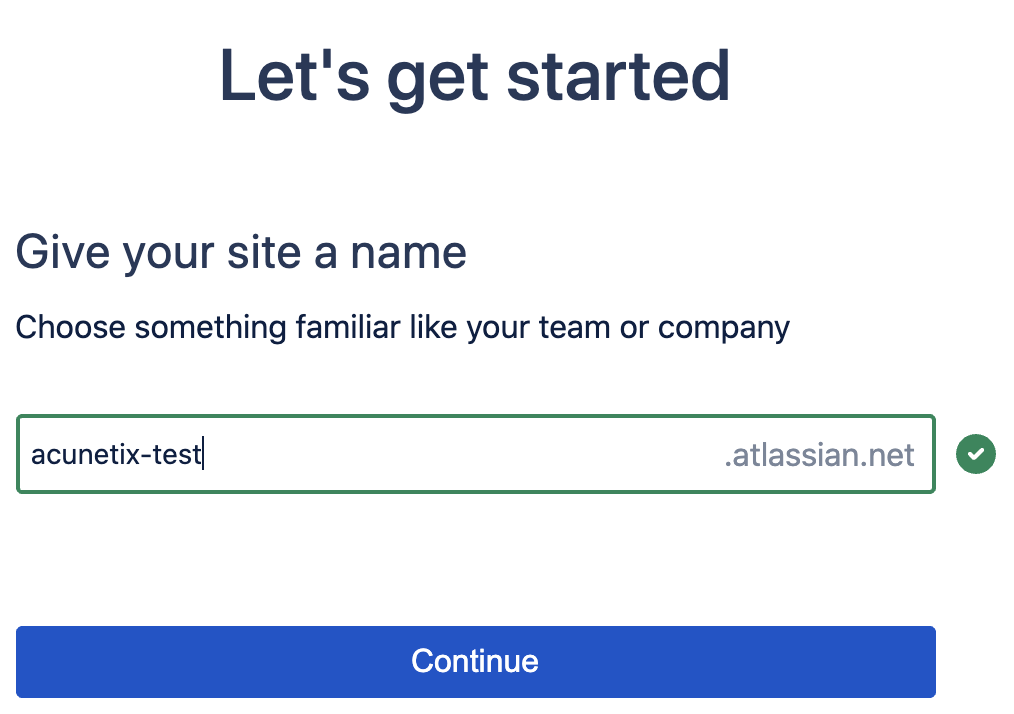Click the green checkmark validation icon

pos(975,454)
